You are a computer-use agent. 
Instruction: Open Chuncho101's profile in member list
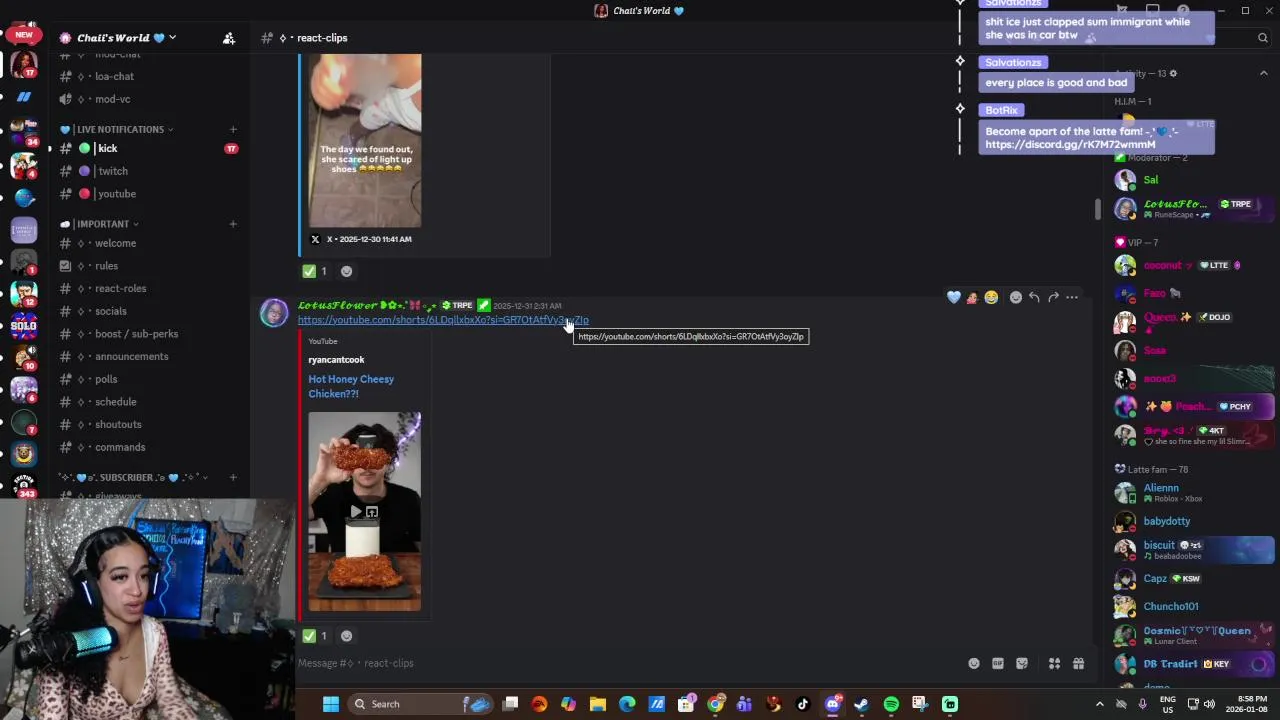pos(1170,606)
